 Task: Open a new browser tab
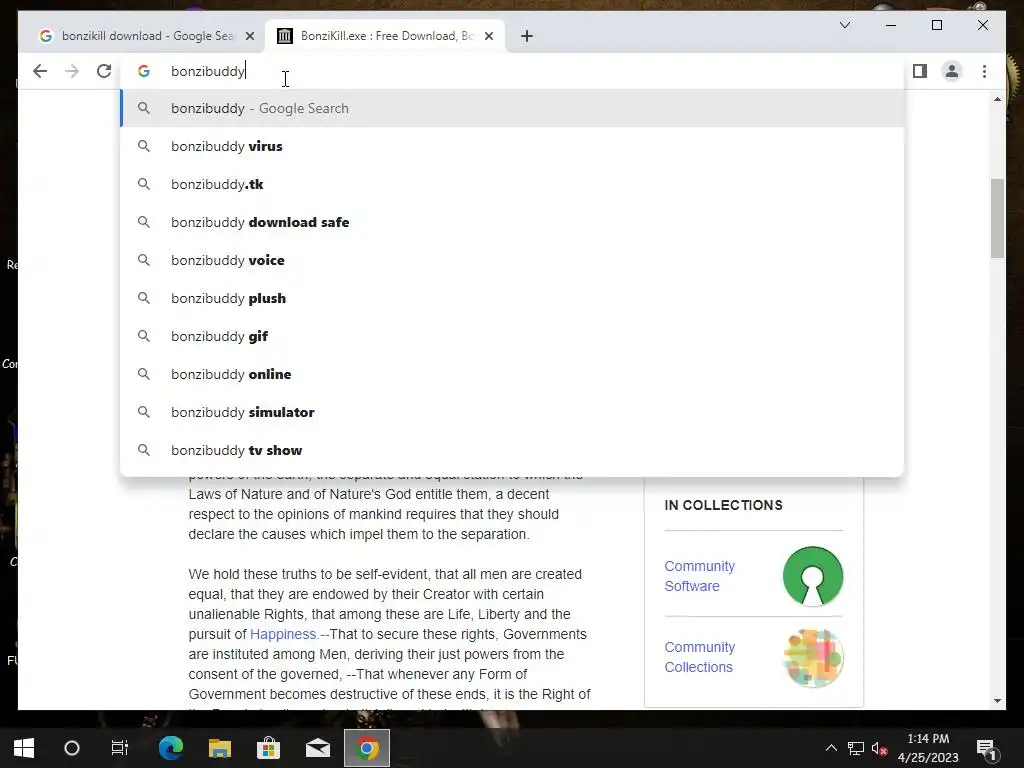(527, 36)
